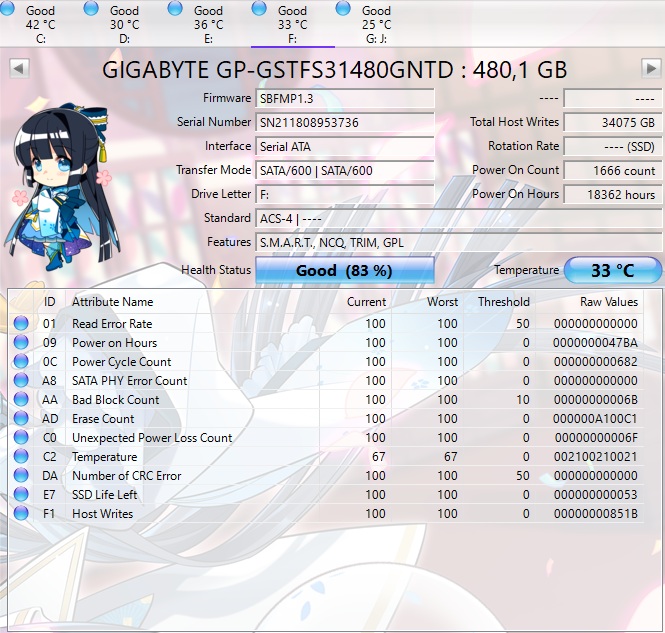Click the Serial Number field
665x633 pixels.
[x=345, y=122]
